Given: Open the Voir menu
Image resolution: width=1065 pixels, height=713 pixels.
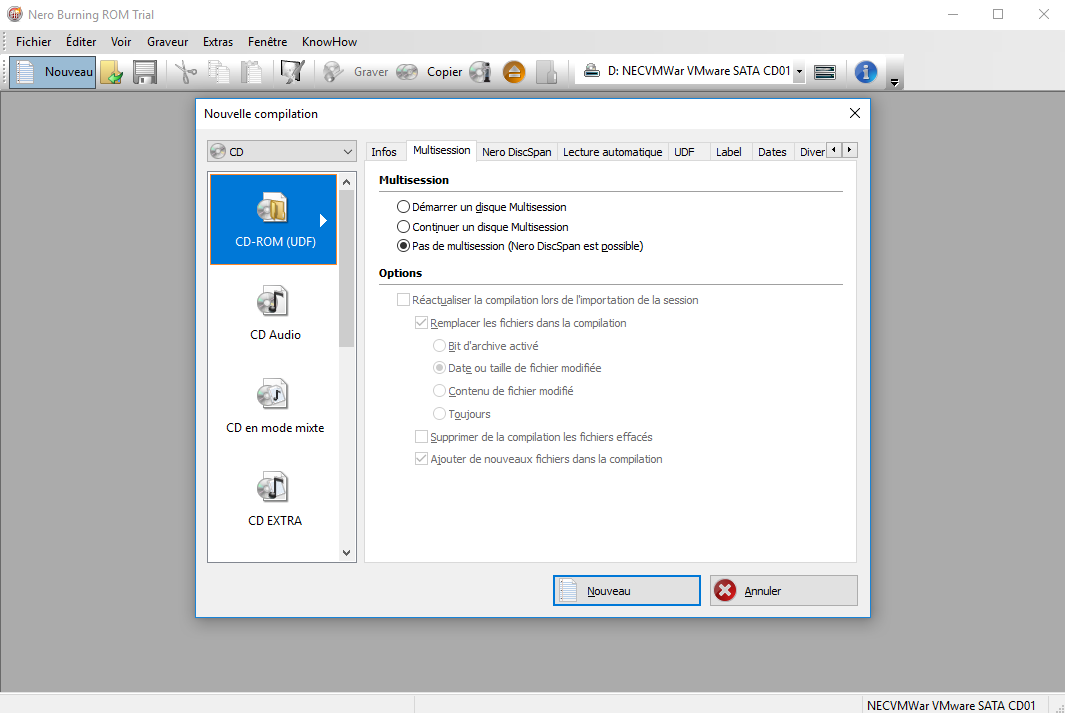Looking at the screenshot, I should point(121,42).
